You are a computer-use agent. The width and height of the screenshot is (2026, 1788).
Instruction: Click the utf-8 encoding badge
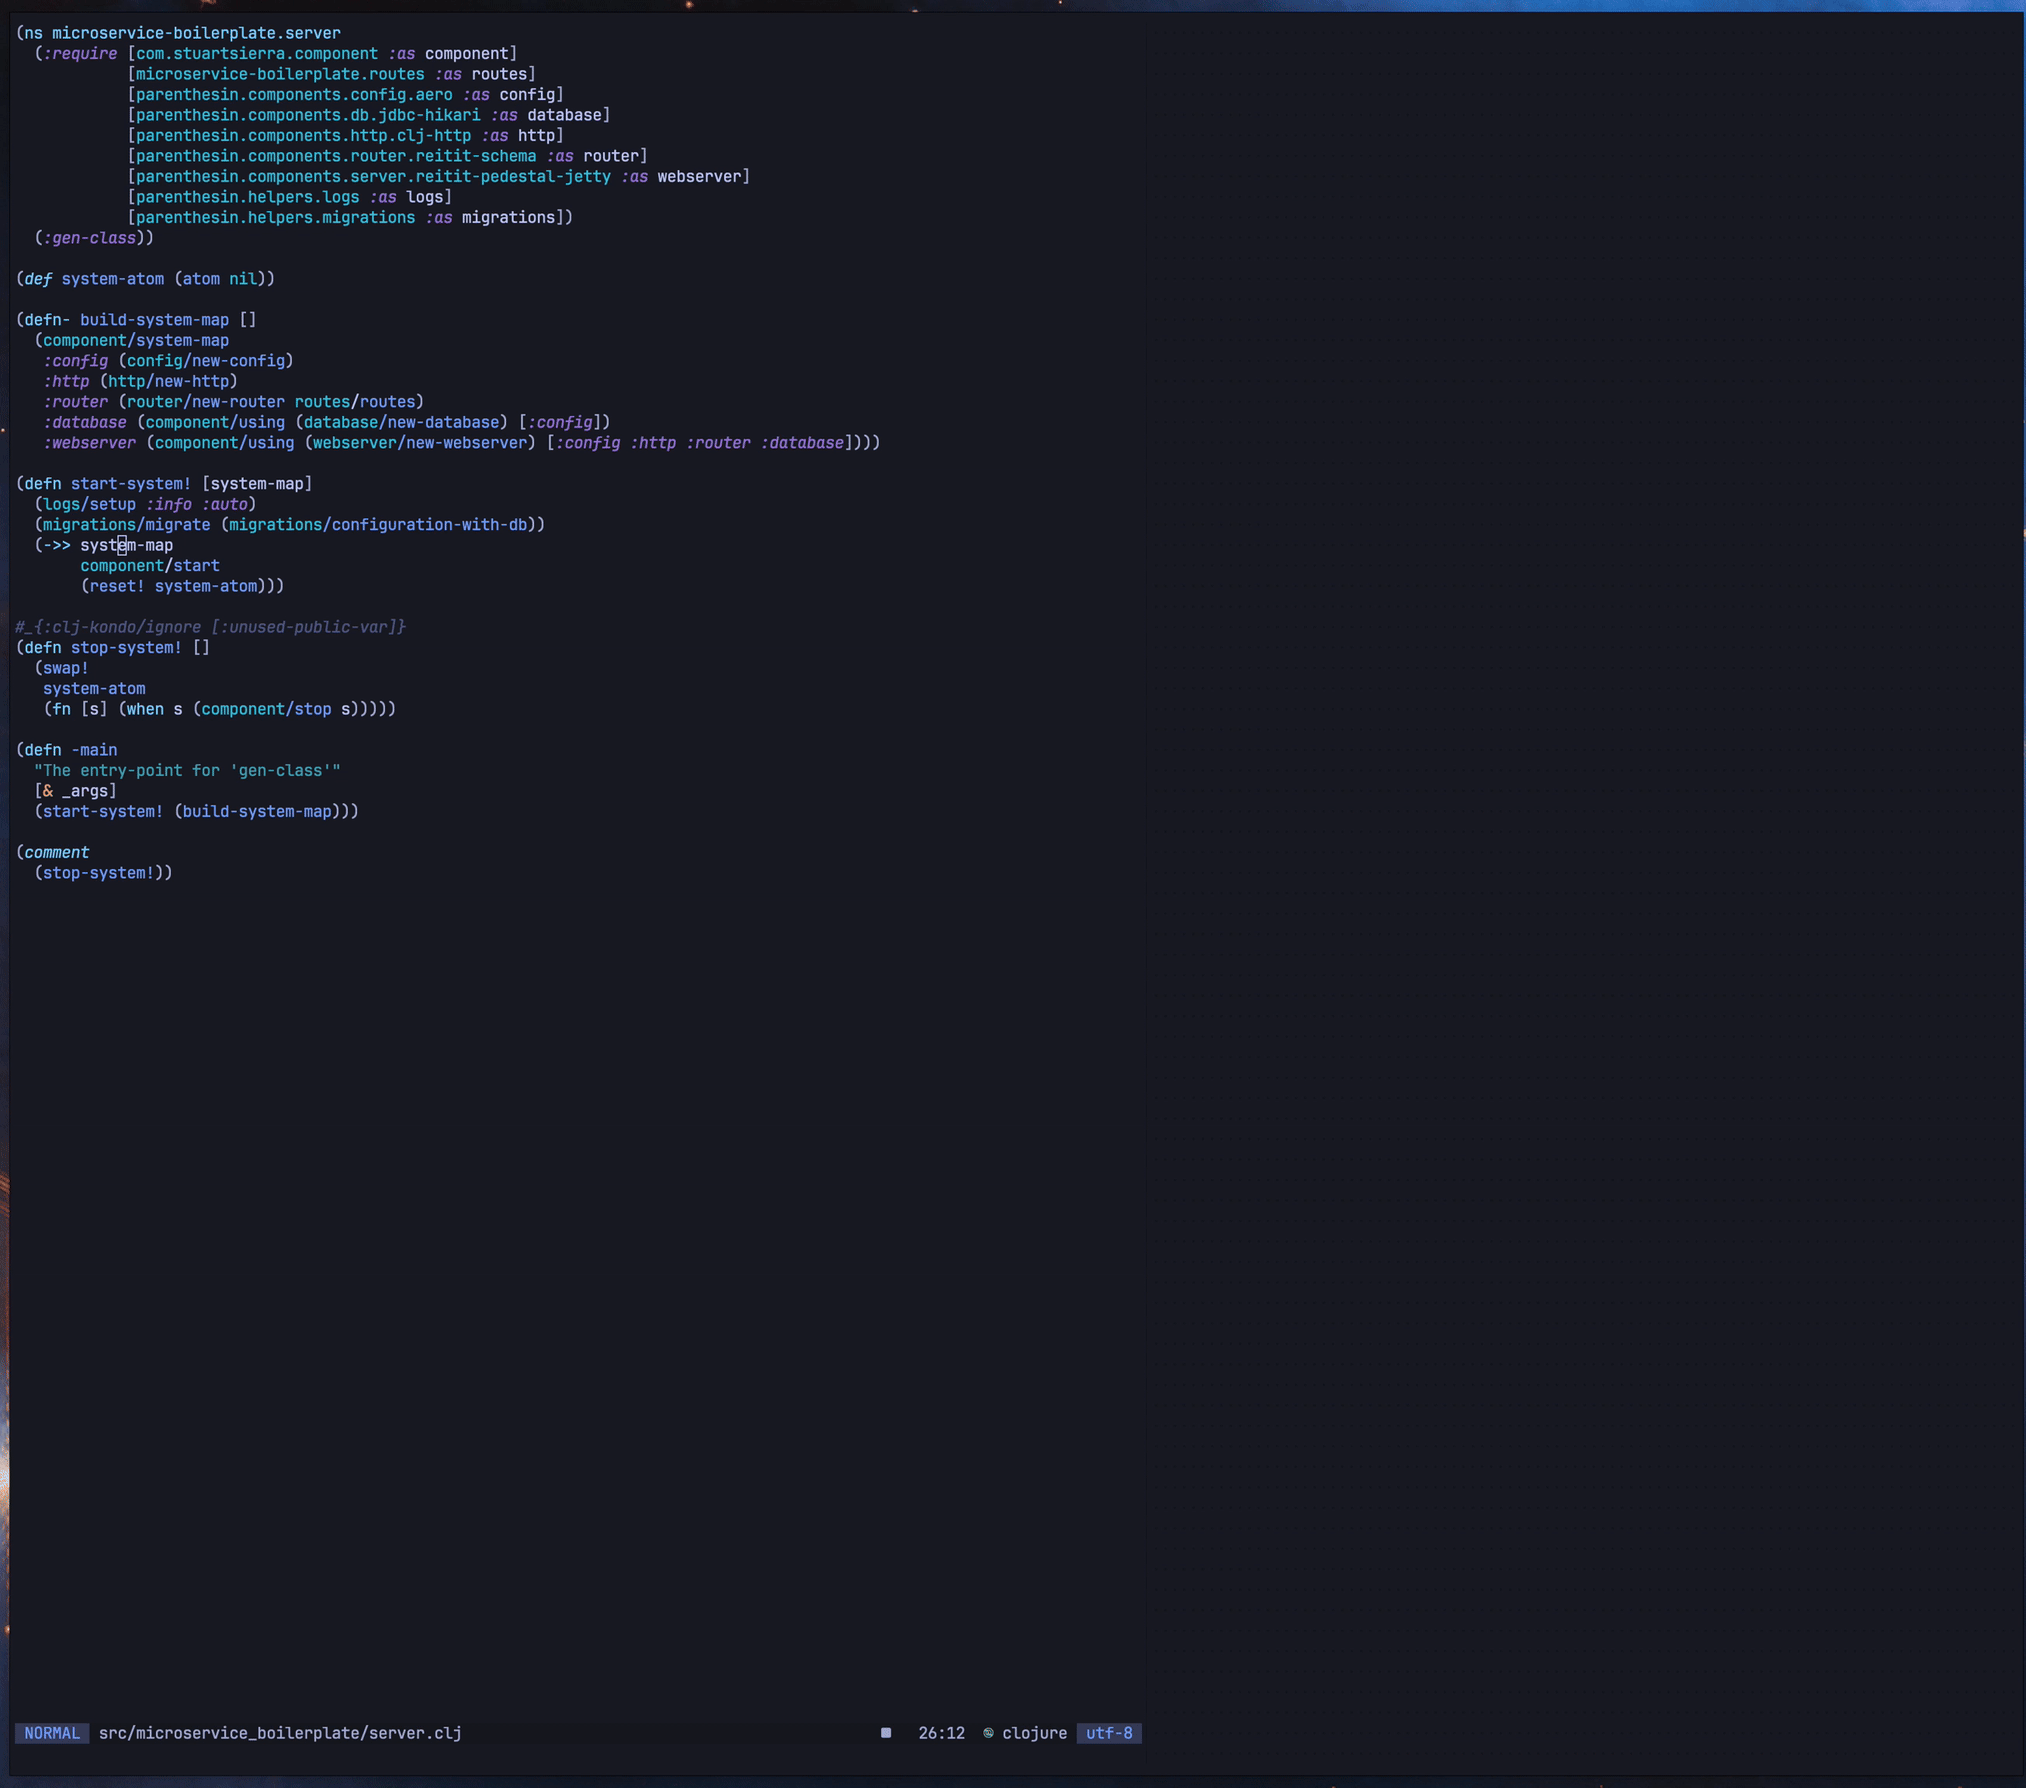coord(1109,1733)
